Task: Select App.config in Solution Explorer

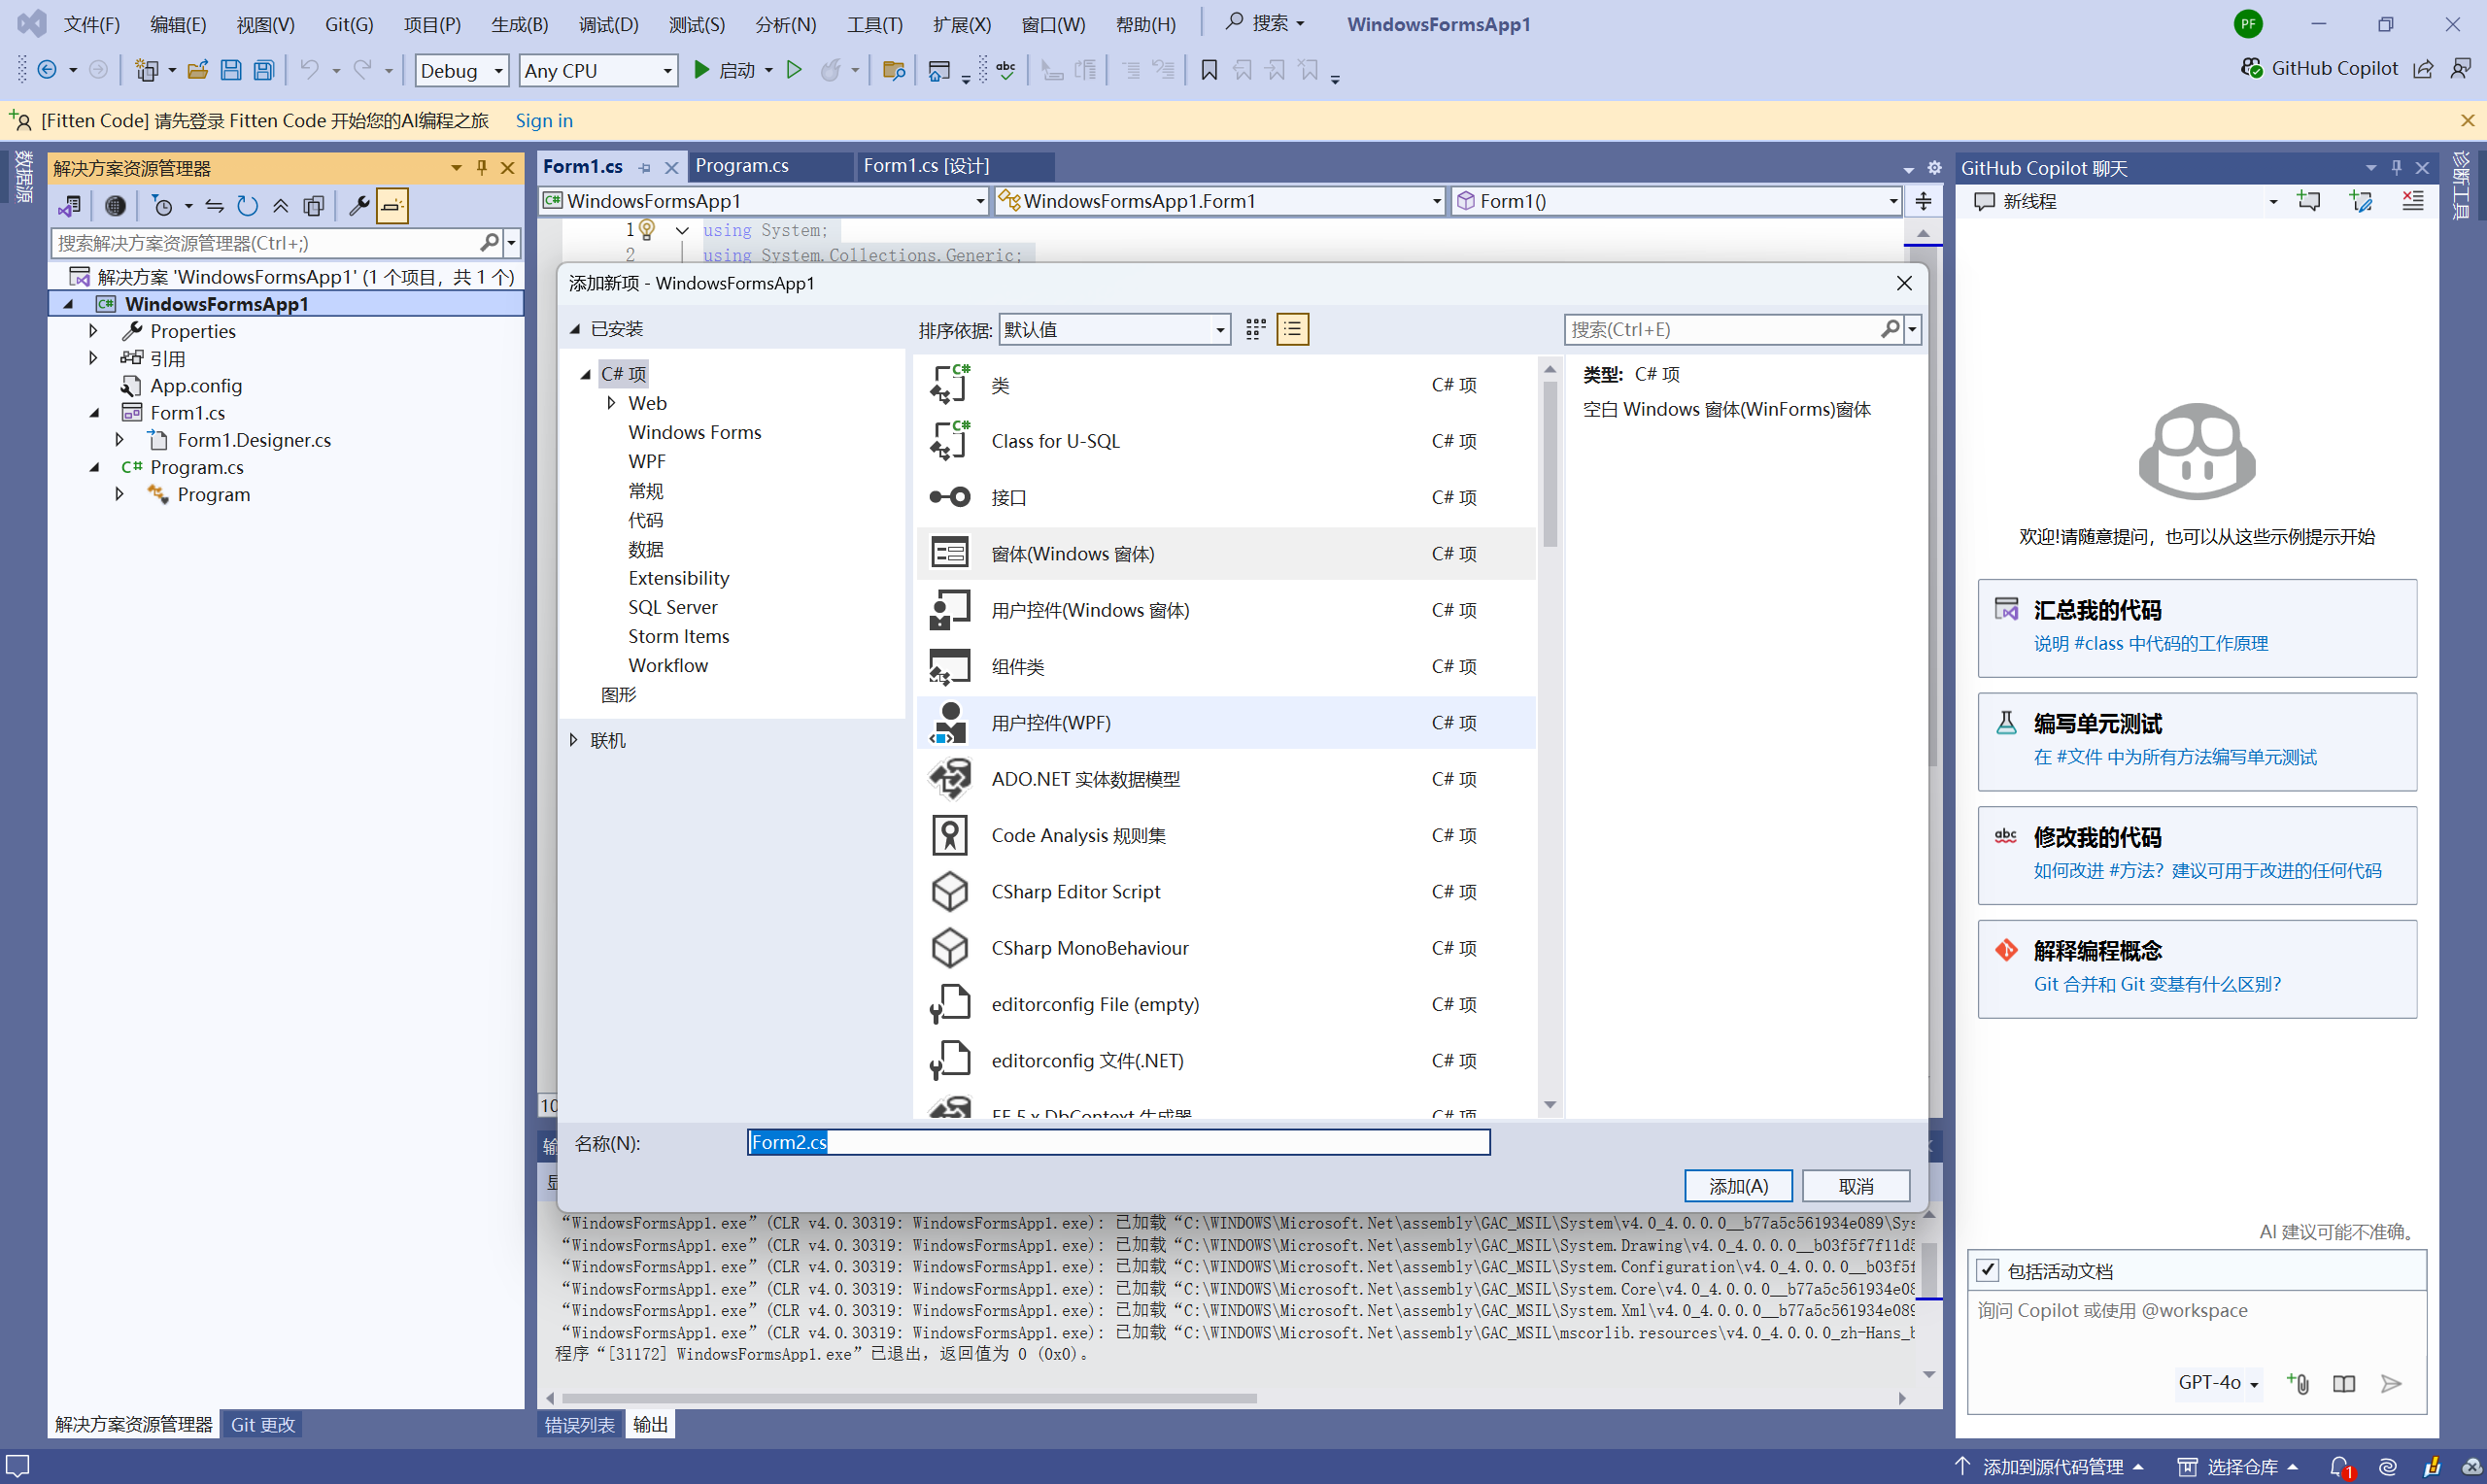Action: pyautogui.click(x=196, y=385)
